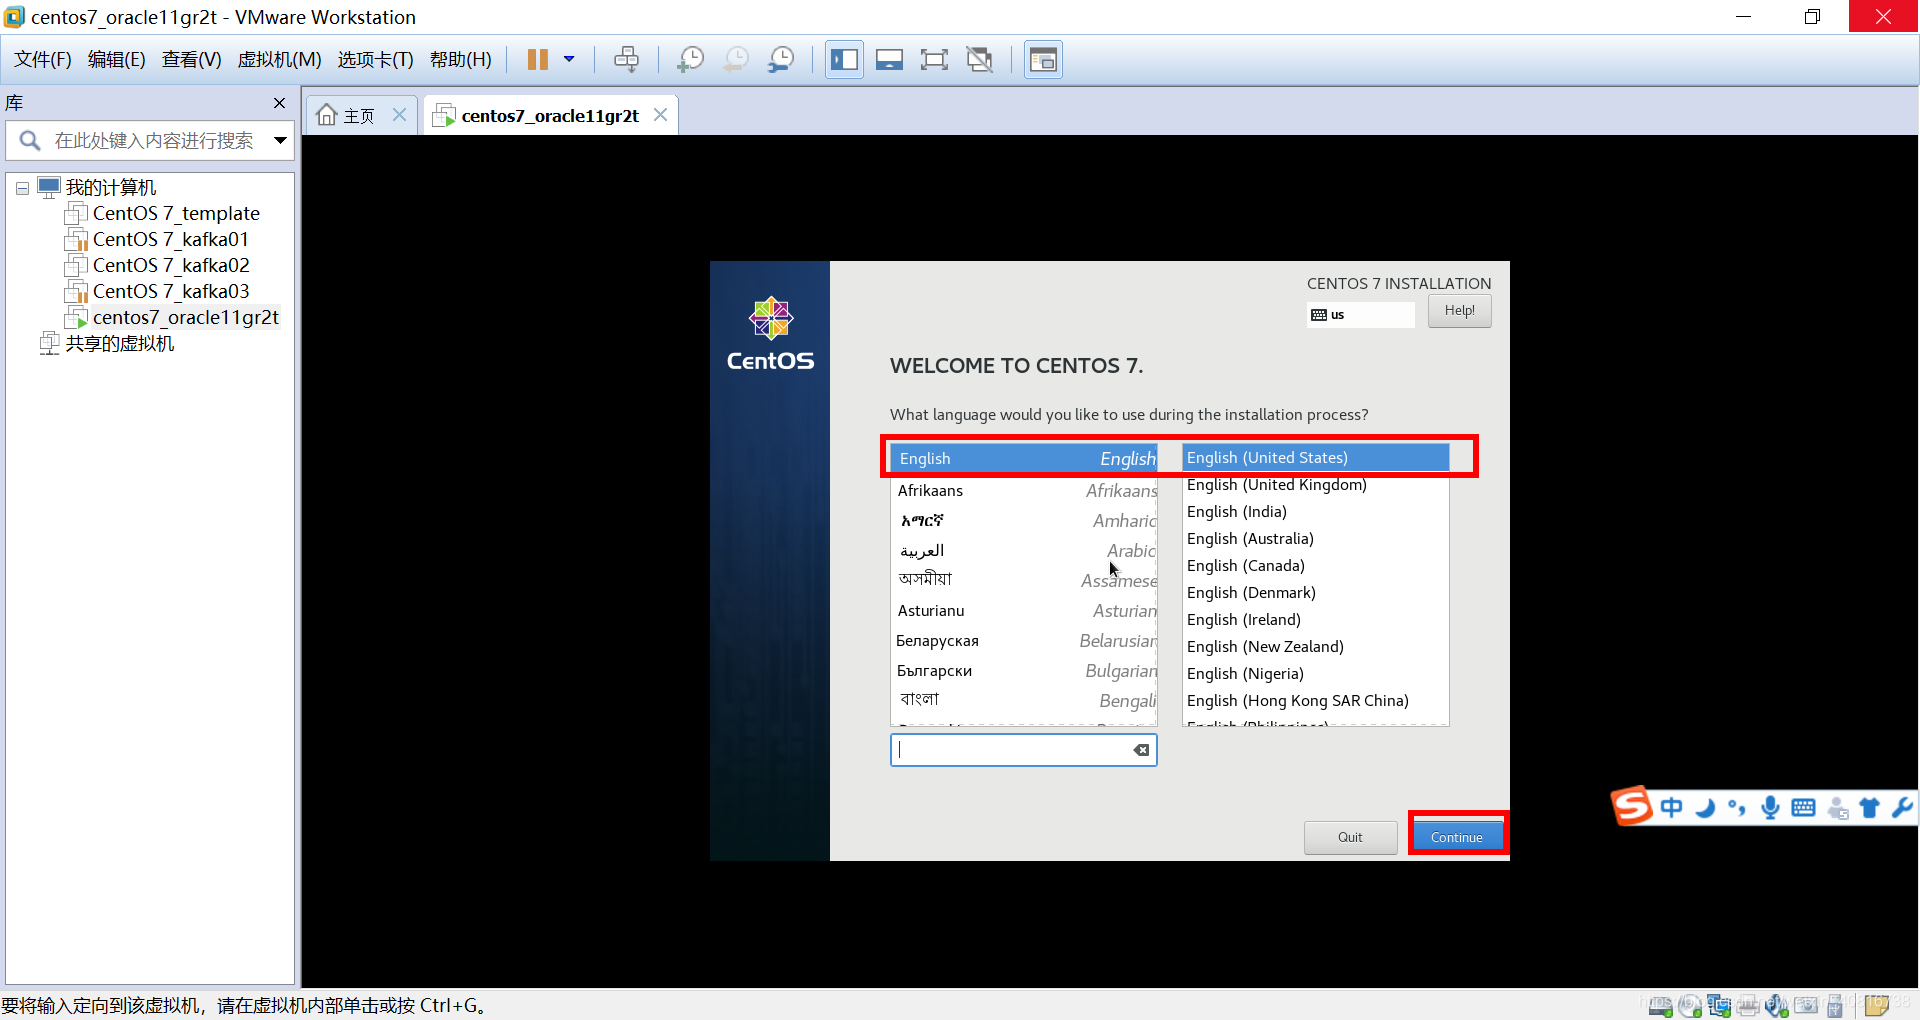Choose English (United States) locale

(x=1315, y=458)
